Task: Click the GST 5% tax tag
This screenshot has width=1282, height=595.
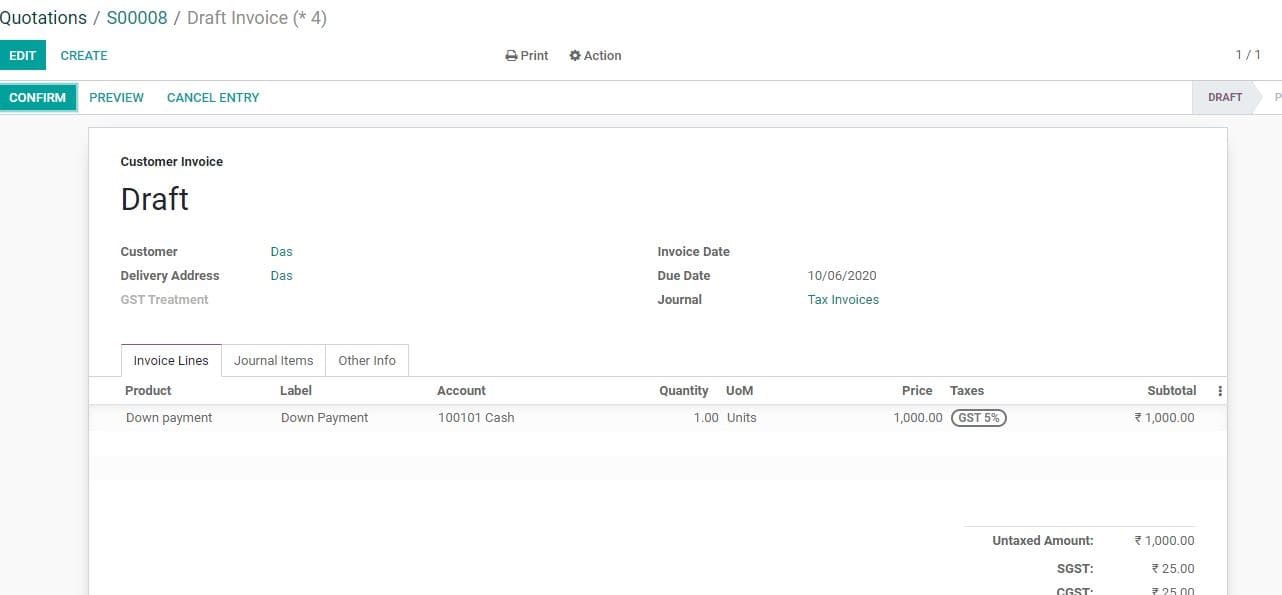Action: click(978, 417)
